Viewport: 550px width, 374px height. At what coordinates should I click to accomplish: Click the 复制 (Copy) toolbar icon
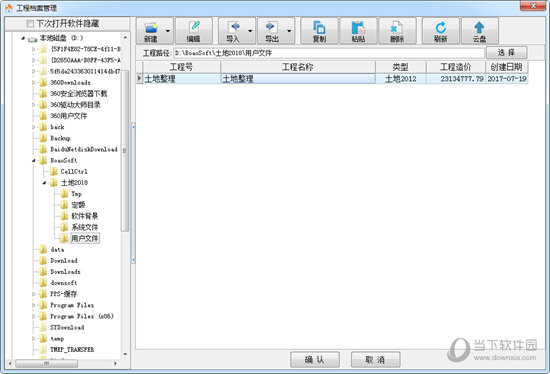(x=319, y=31)
